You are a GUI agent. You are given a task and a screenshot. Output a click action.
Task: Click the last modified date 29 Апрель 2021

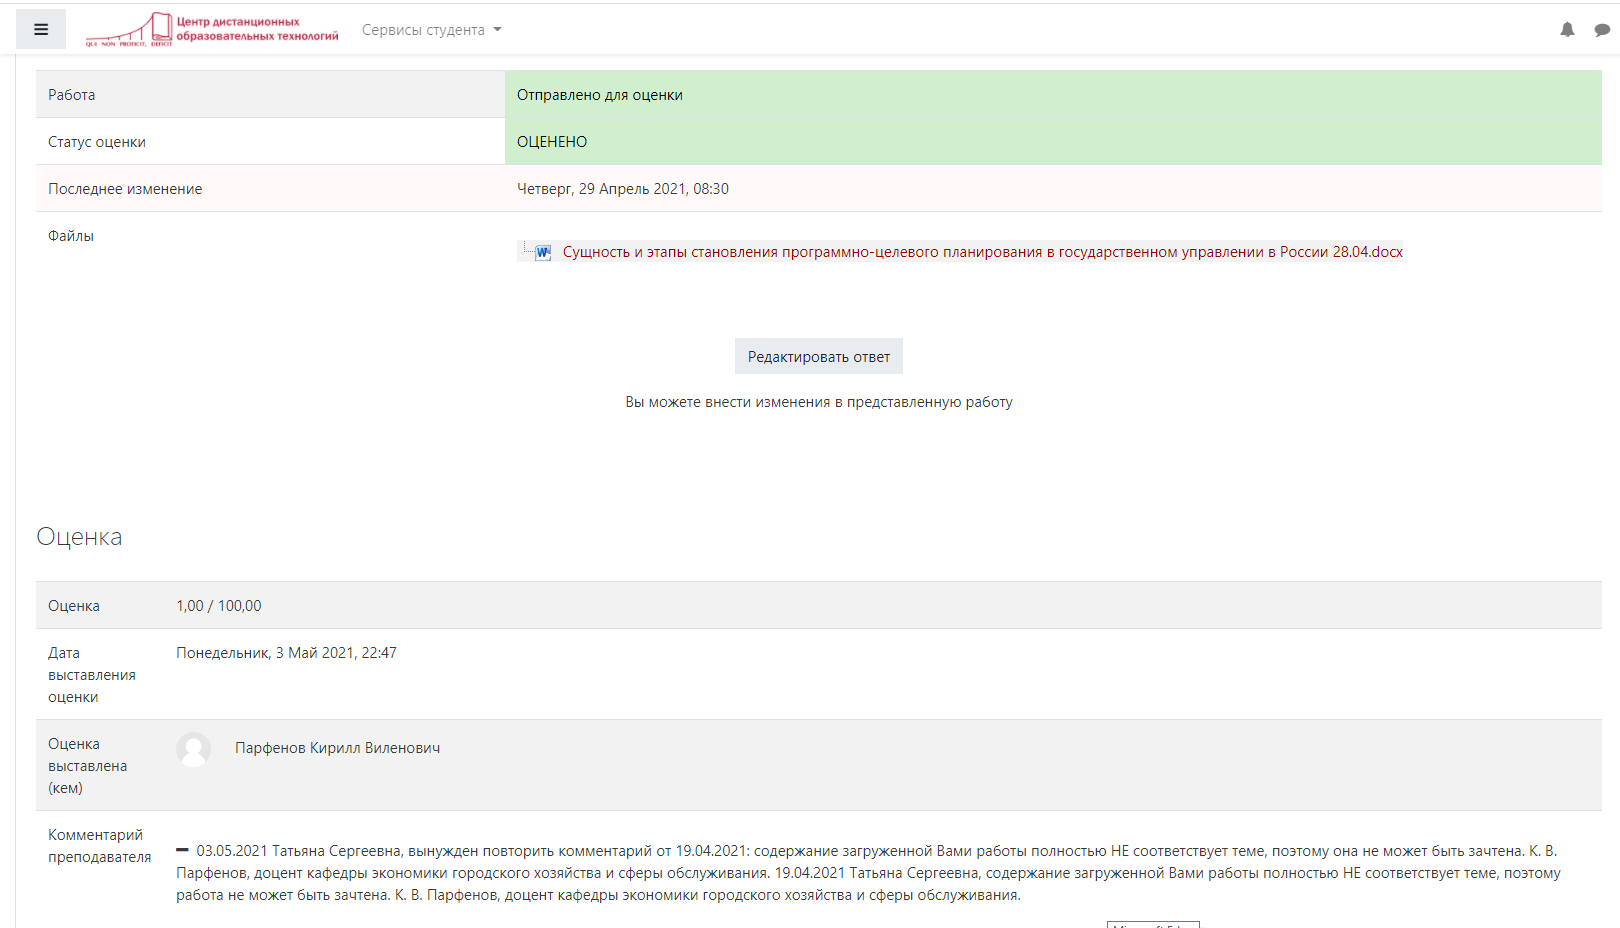(x=622, y=189)
